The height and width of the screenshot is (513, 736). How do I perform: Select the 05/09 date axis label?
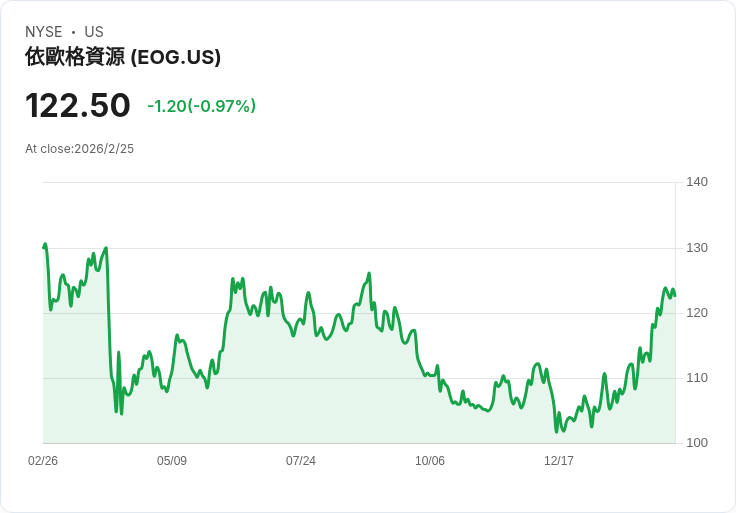pos(172,460)
